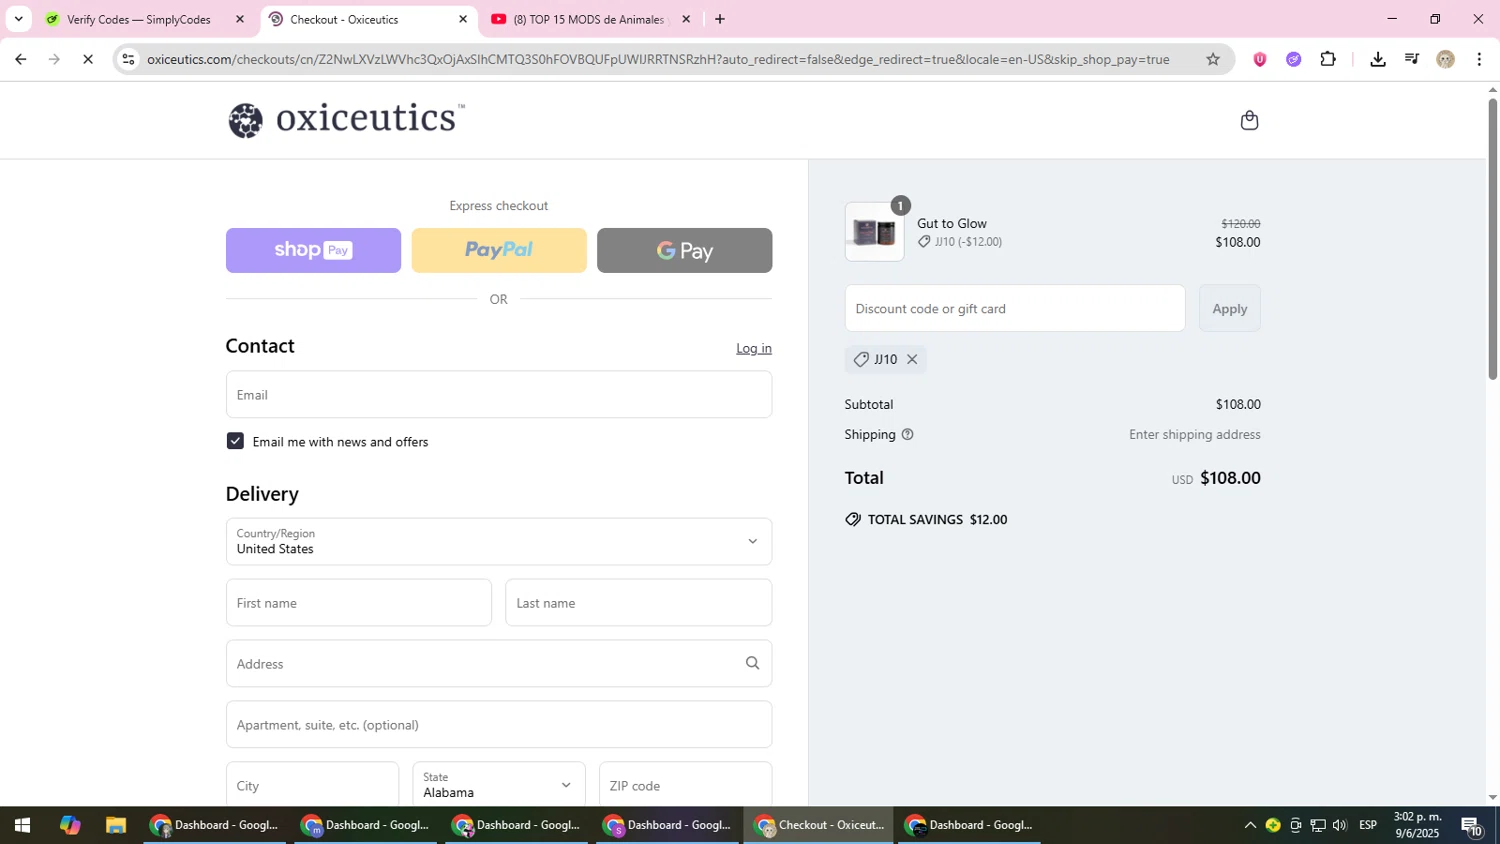Image resolution: width=1500 pixels, height=844 pixels.
Task: Switch to Checkout - Oxiceutics taskbar window
Action: pyautogui.click(x=818, y=825)
